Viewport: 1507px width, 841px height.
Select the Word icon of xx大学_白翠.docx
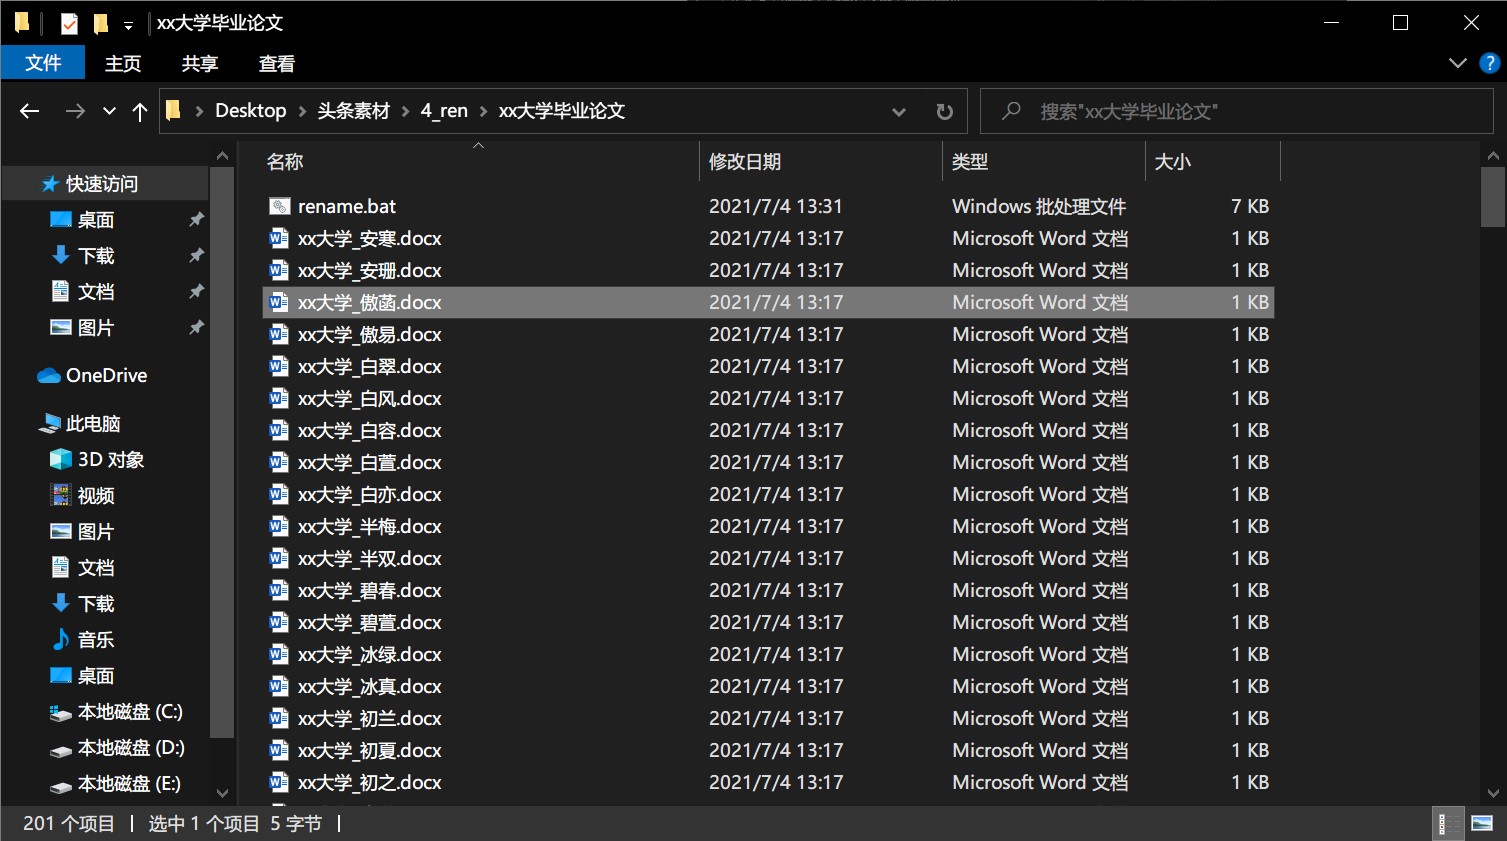point(279,366)
